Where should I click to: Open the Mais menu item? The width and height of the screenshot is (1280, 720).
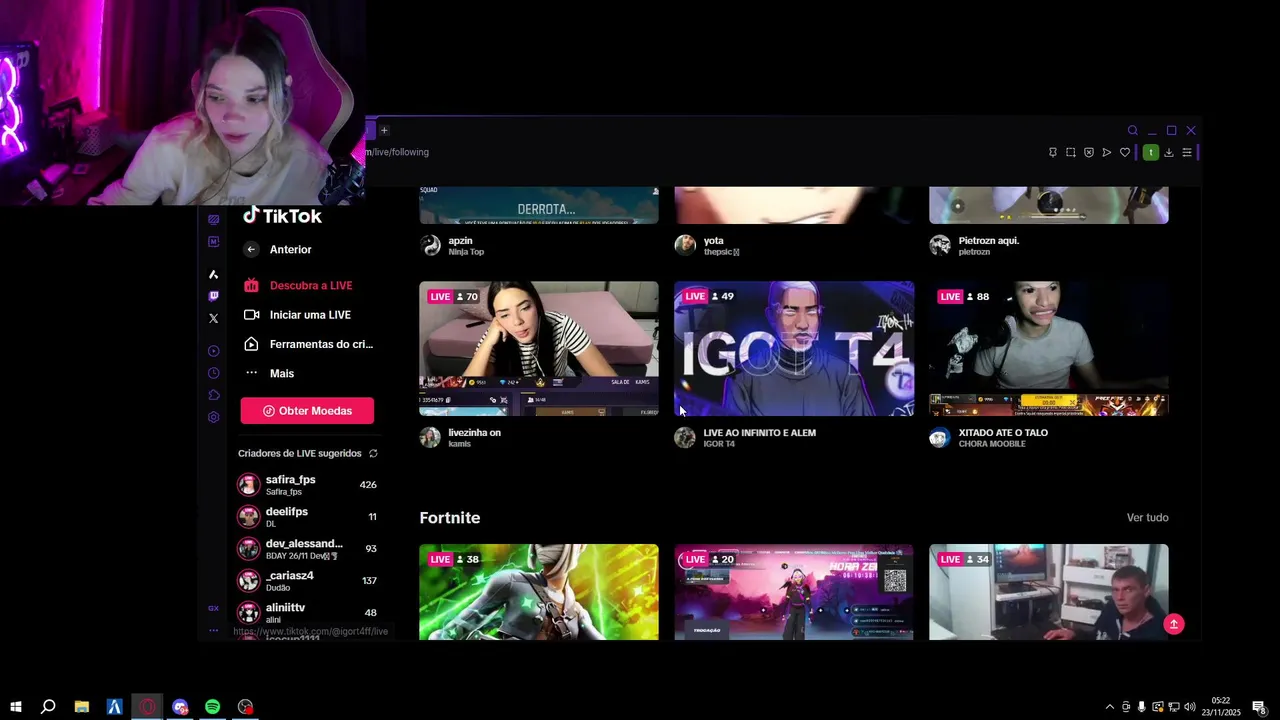[269, 373]
